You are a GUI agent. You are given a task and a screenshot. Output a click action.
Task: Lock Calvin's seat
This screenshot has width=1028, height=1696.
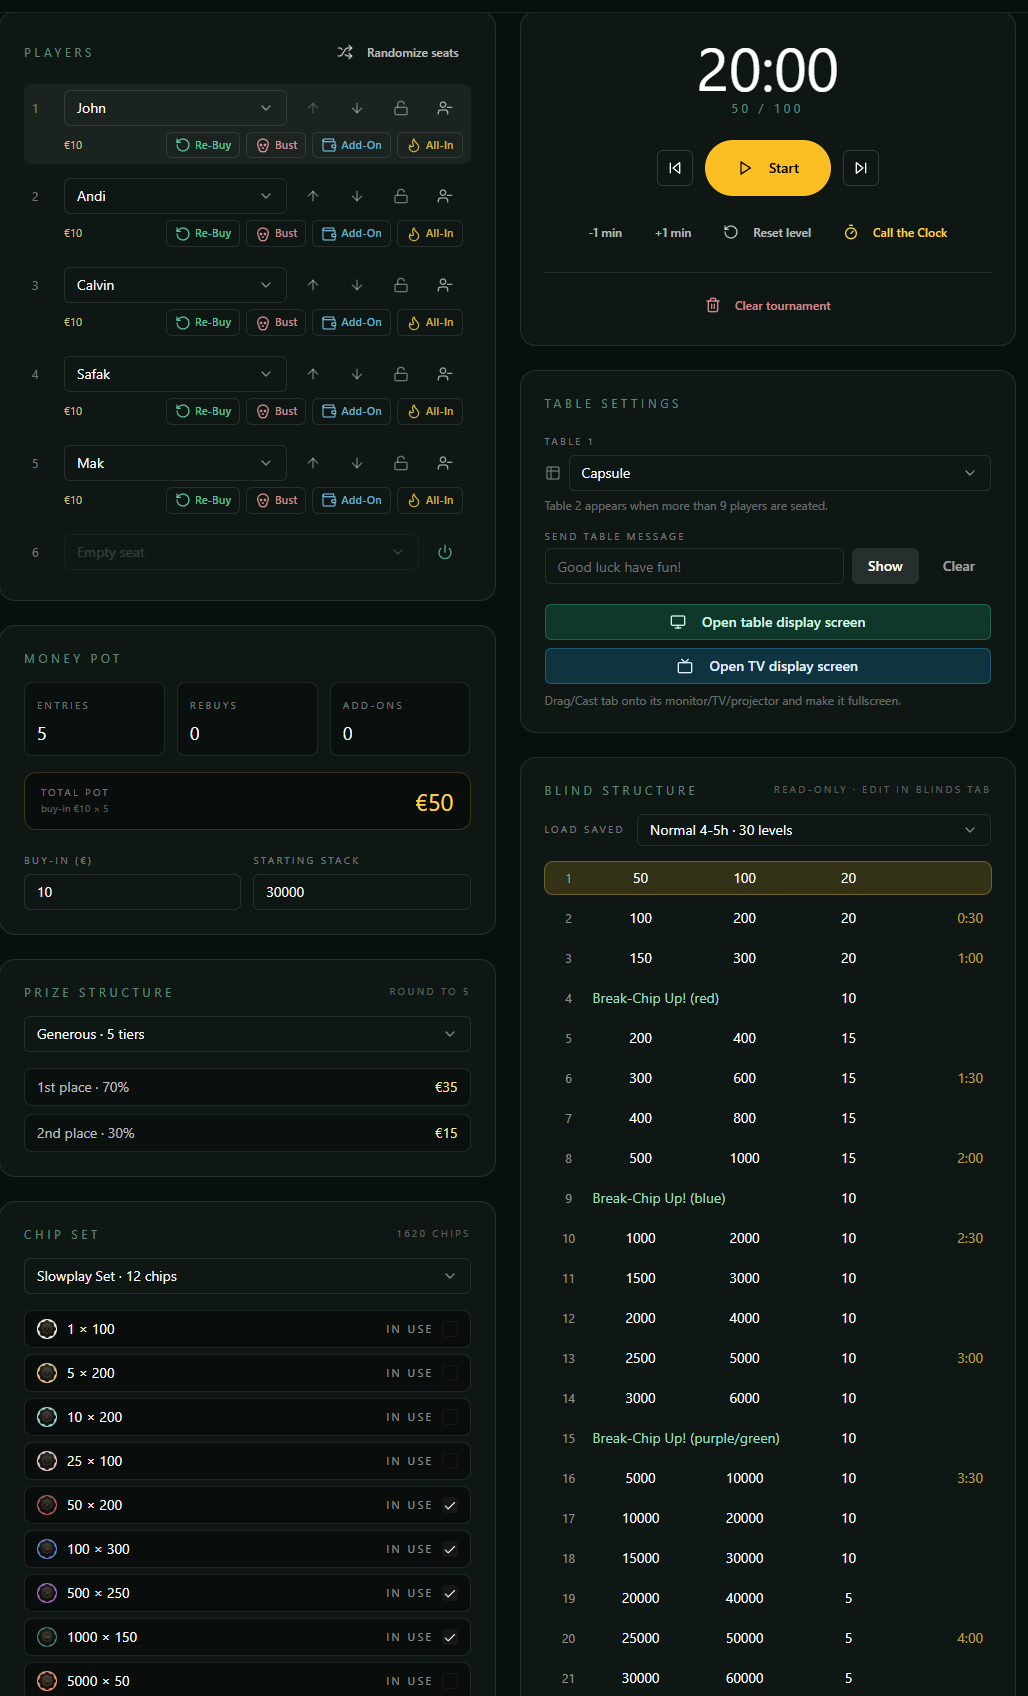pos(401,285)
